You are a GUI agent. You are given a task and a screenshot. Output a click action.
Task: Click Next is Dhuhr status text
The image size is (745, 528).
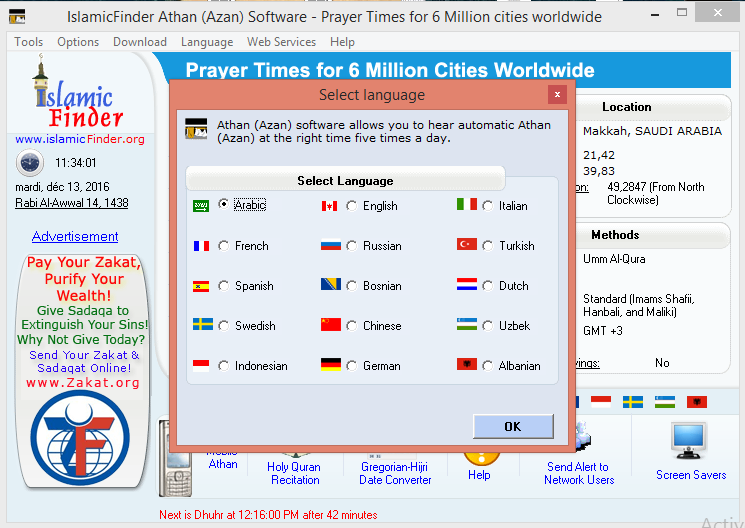268,515
